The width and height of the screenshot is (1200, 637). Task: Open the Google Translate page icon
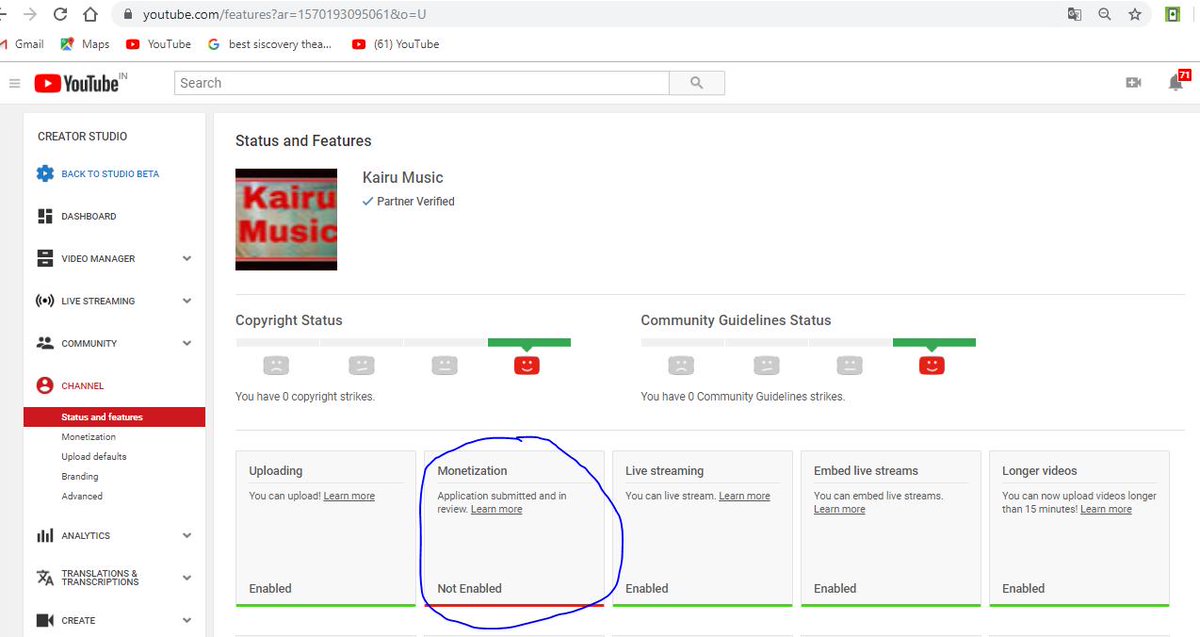point(1074,15)
